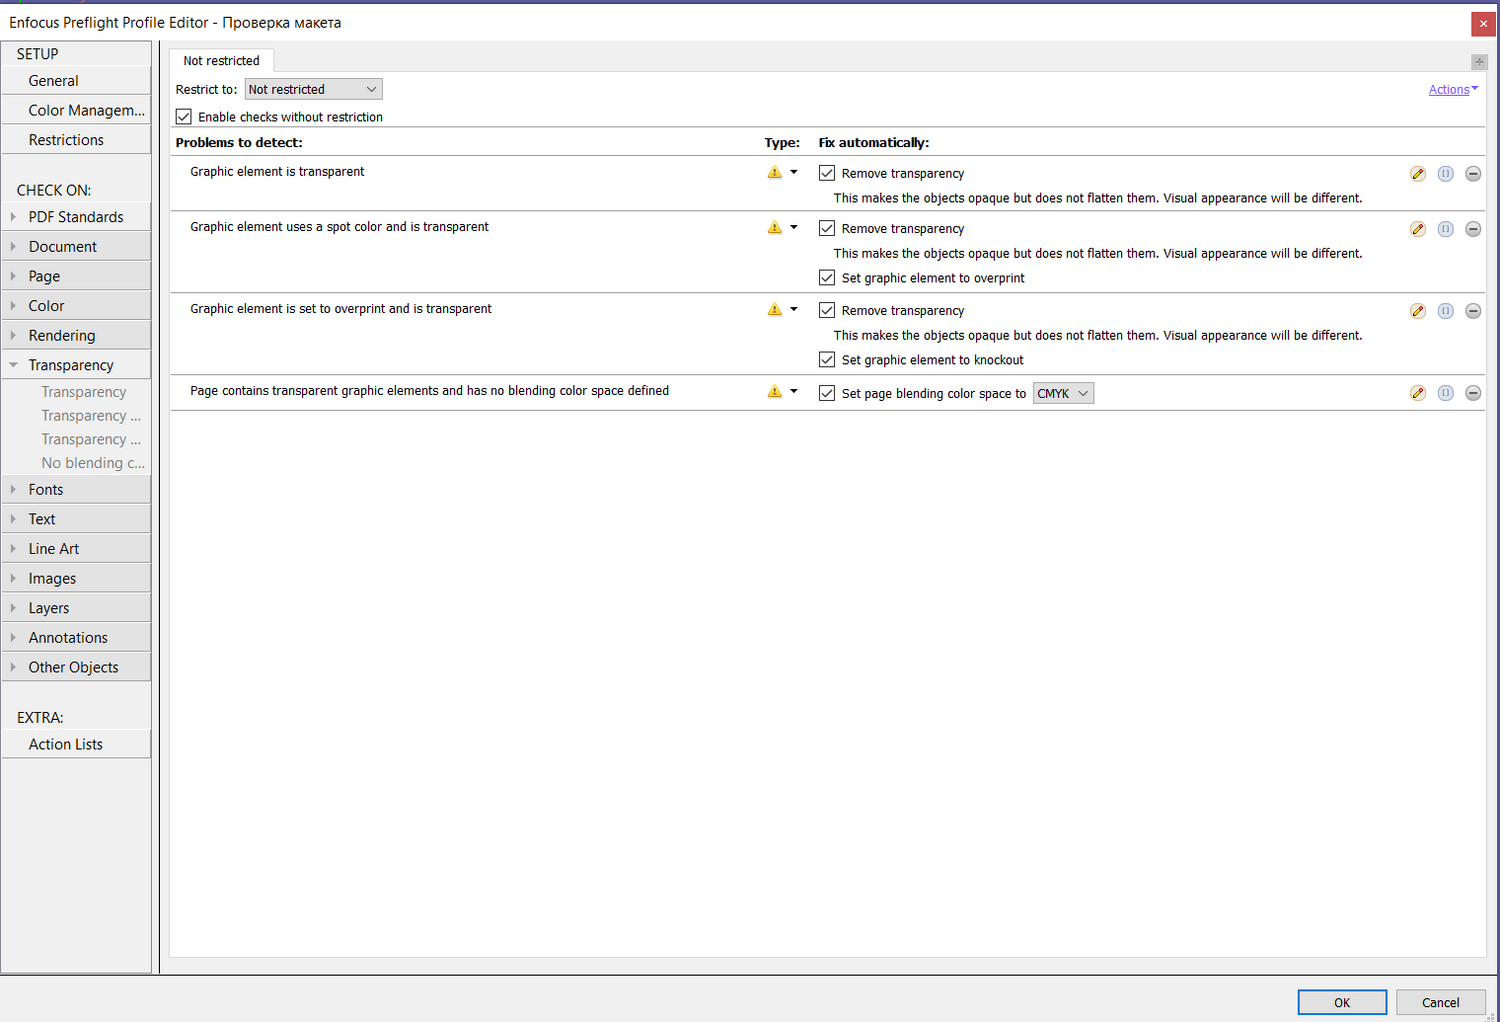
Task: Delete the spot color check using minus icon
Action: pyautogui.click(x=1473, y=229)
